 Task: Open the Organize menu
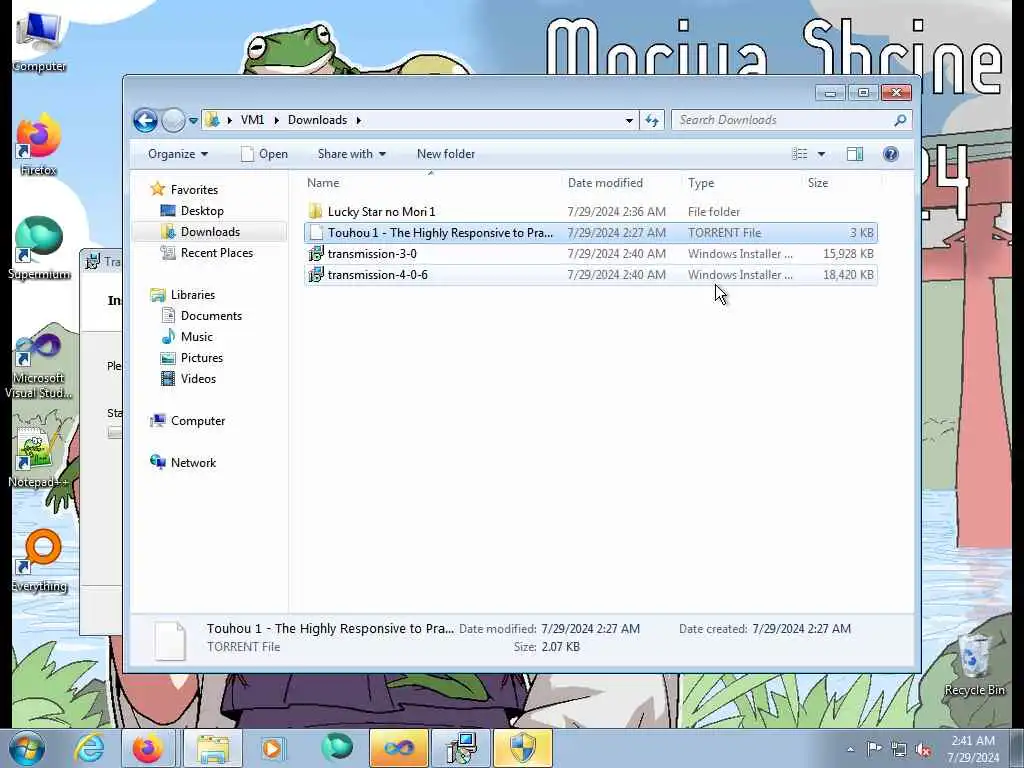[x=178, y=154]
